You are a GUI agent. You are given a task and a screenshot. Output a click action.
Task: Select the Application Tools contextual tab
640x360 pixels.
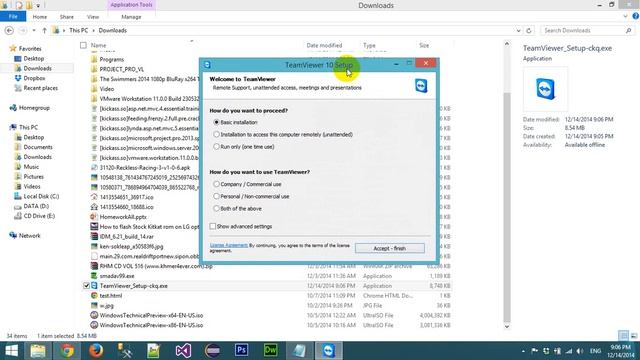[x=131, y=5]
